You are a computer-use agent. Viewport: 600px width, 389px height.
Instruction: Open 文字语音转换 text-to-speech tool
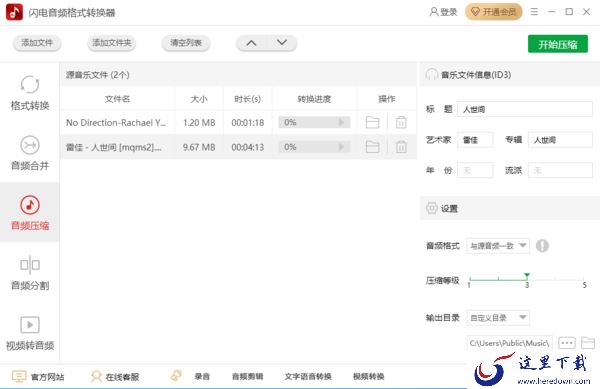coord(308,376)
